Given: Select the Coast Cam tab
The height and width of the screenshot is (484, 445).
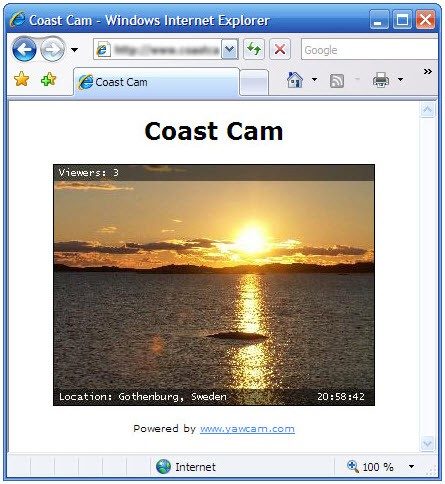Looking at the screenshot, I should pos(156,82).
